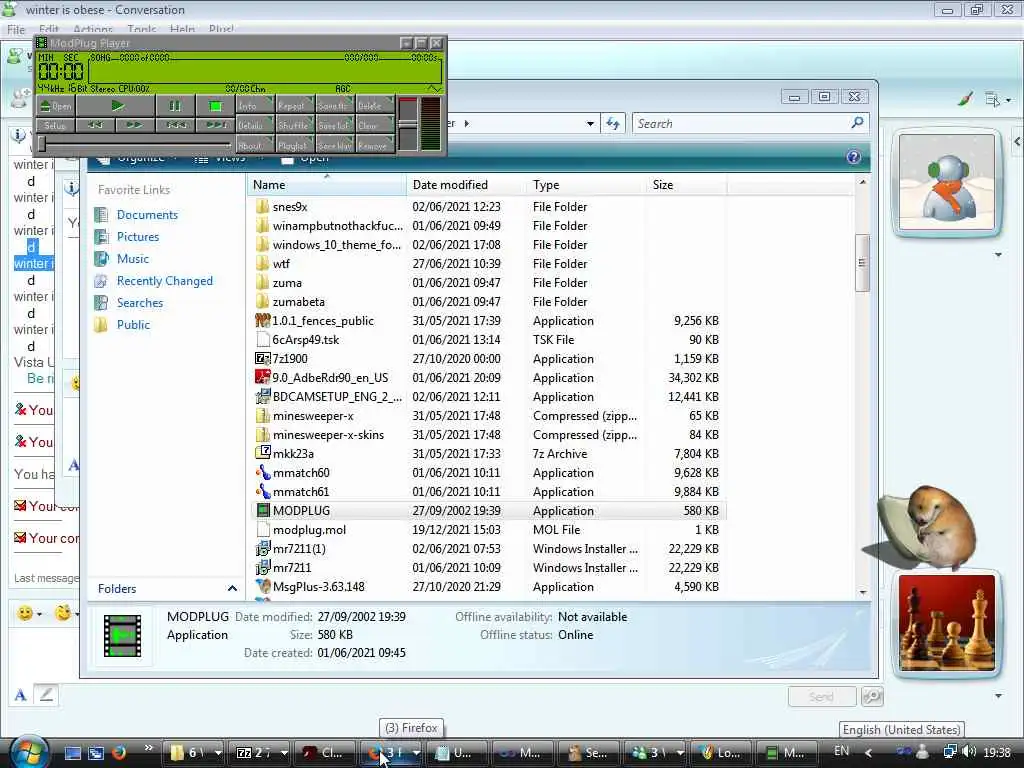Image resolution: width=1024 pixels, height=768 pixels.
Task: Open the Explorer address bar history dropdown
Action: tap(590, 123)
